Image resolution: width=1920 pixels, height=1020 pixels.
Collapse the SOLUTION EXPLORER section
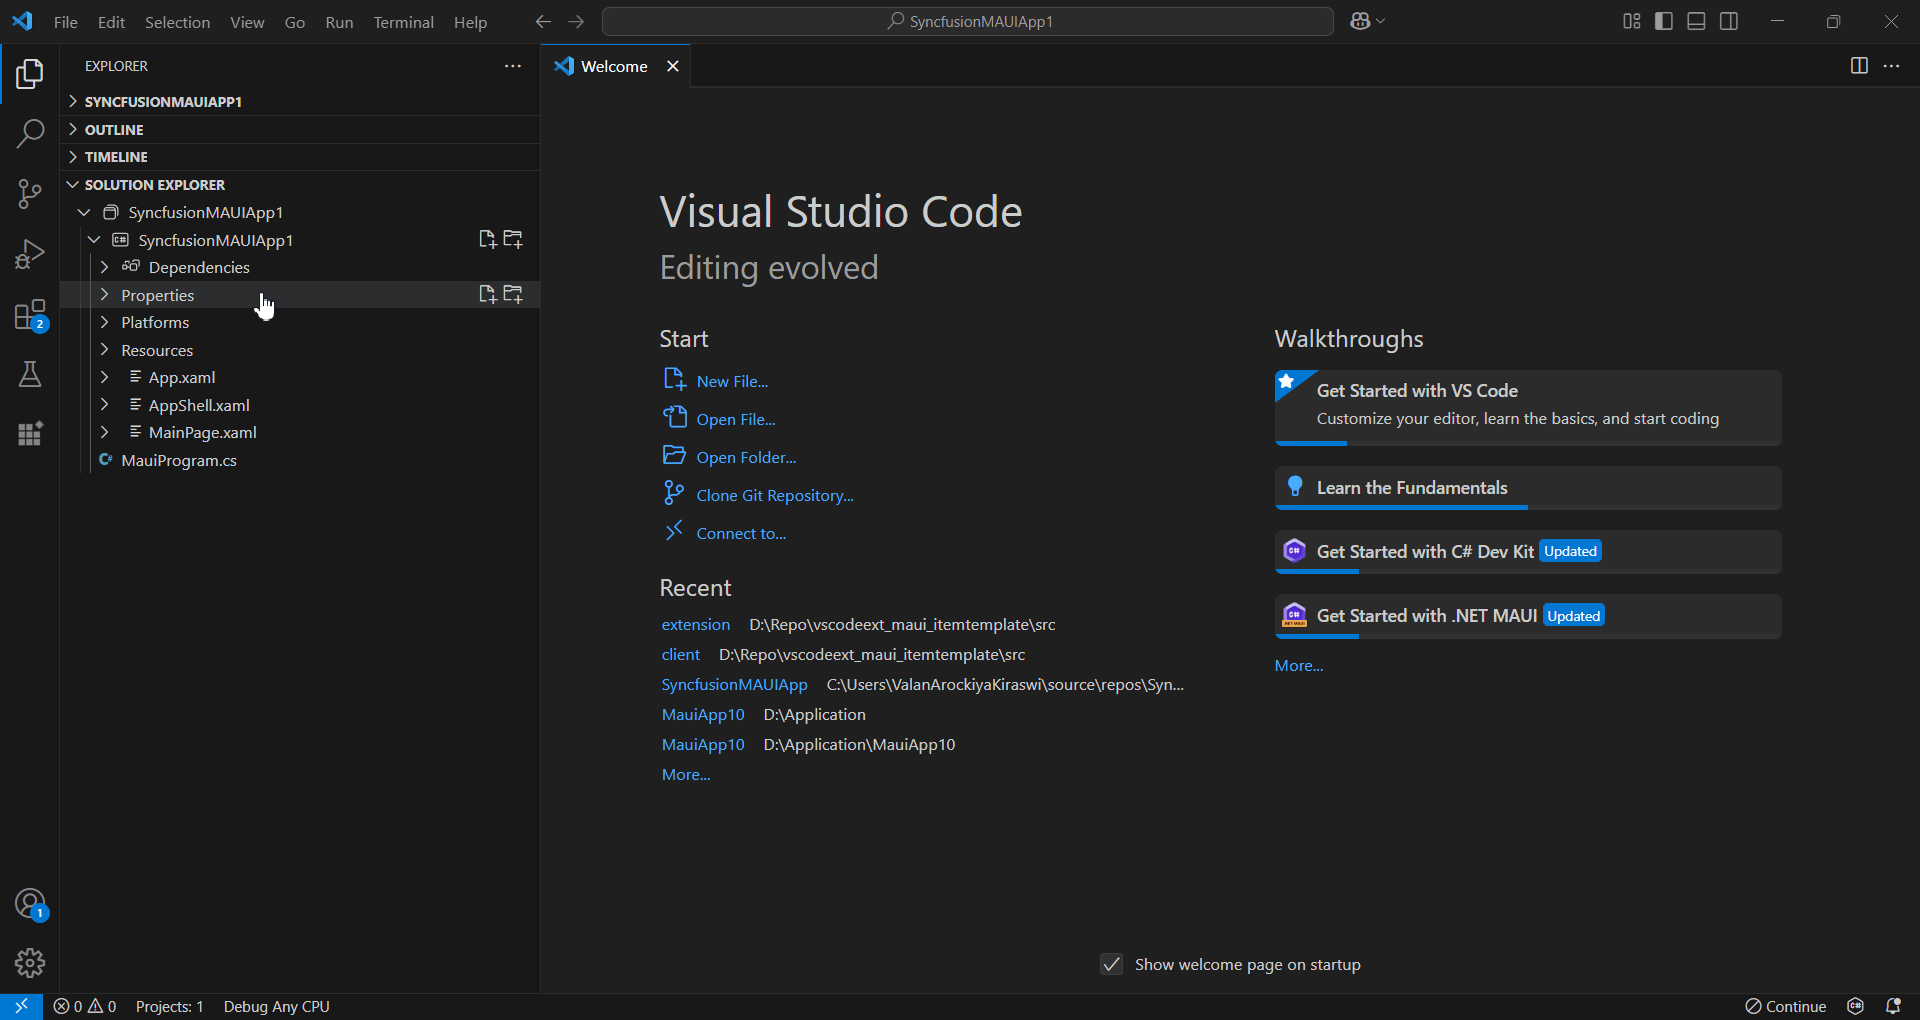(x=154, y=185)
